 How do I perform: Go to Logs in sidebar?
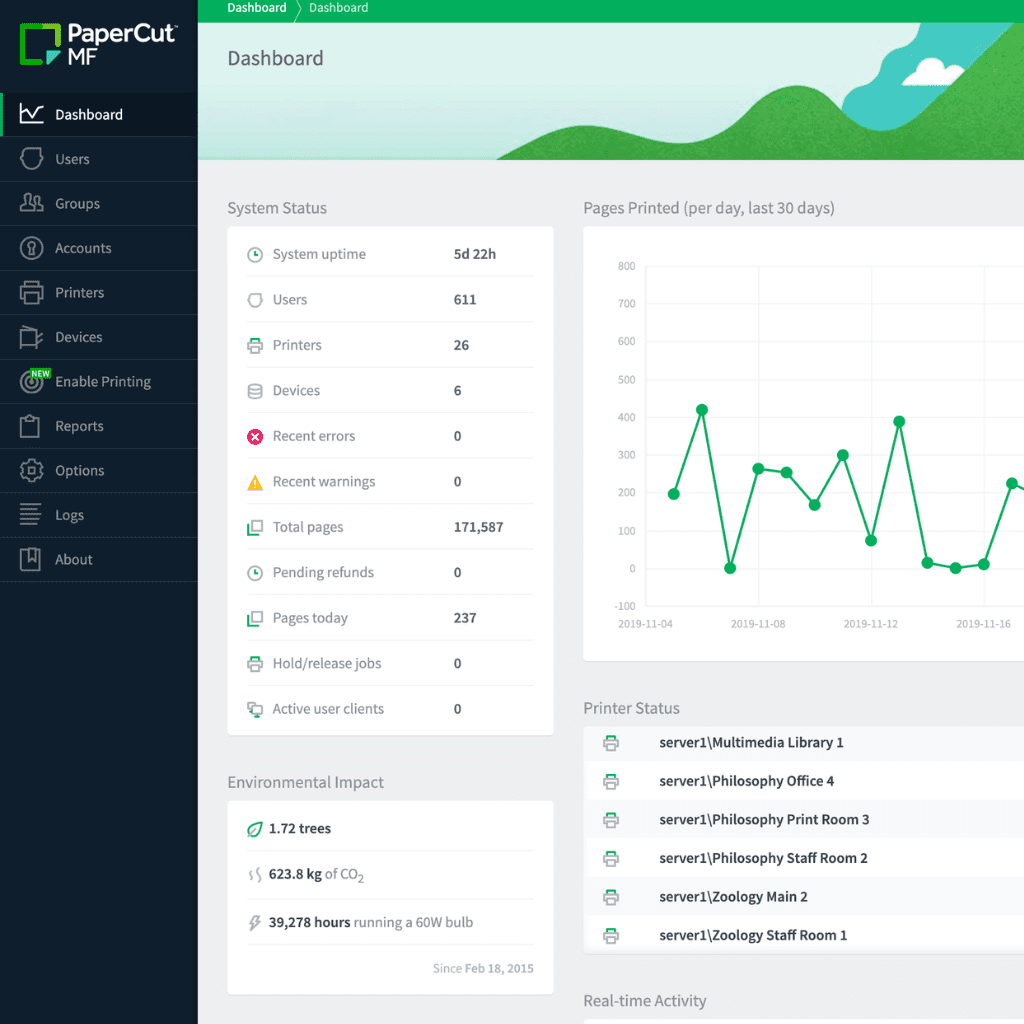pyautogui.click(x=69, y=515)
